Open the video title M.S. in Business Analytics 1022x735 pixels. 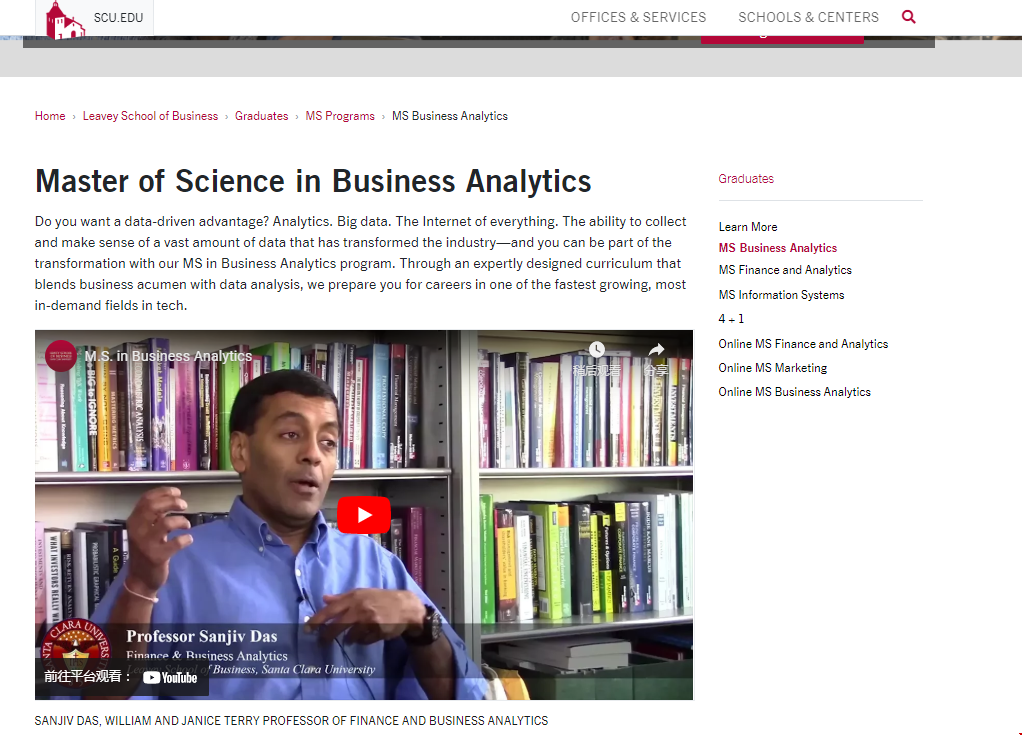[x=168, y=356]
